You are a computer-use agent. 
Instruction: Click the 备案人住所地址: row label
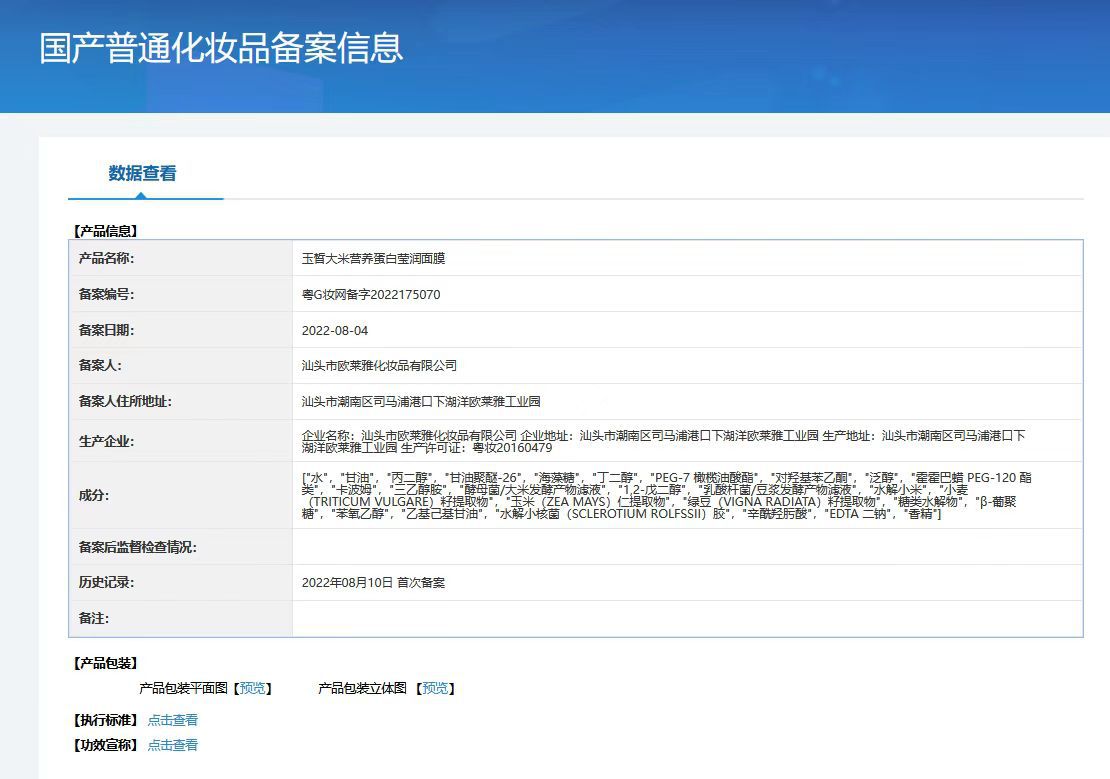(x=125, y=402)
